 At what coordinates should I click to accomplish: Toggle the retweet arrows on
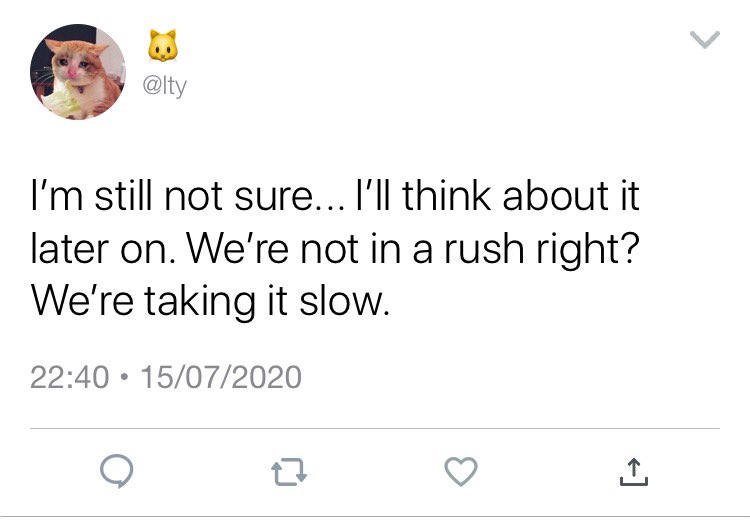289,472
